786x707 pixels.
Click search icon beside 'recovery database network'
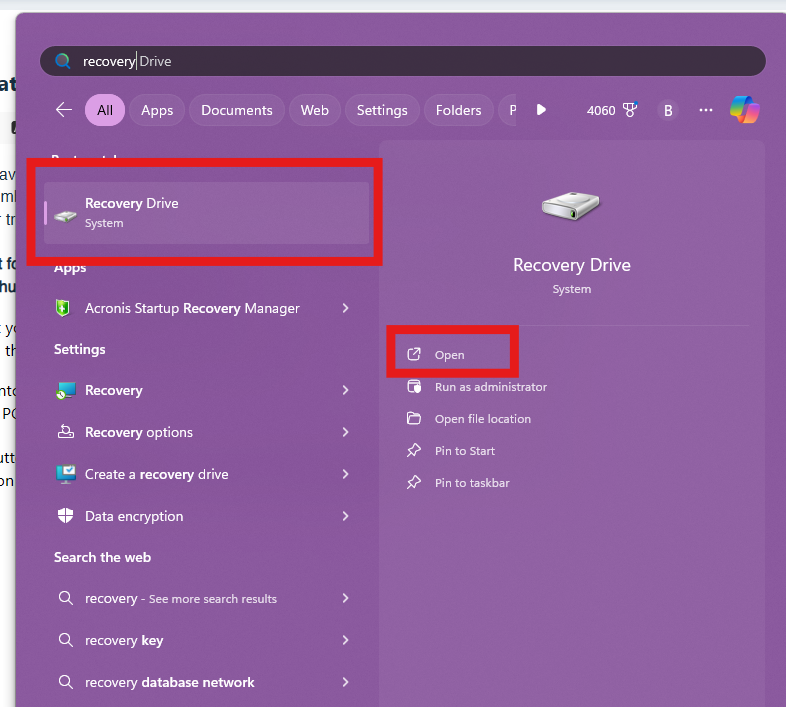tap(66, 682)
